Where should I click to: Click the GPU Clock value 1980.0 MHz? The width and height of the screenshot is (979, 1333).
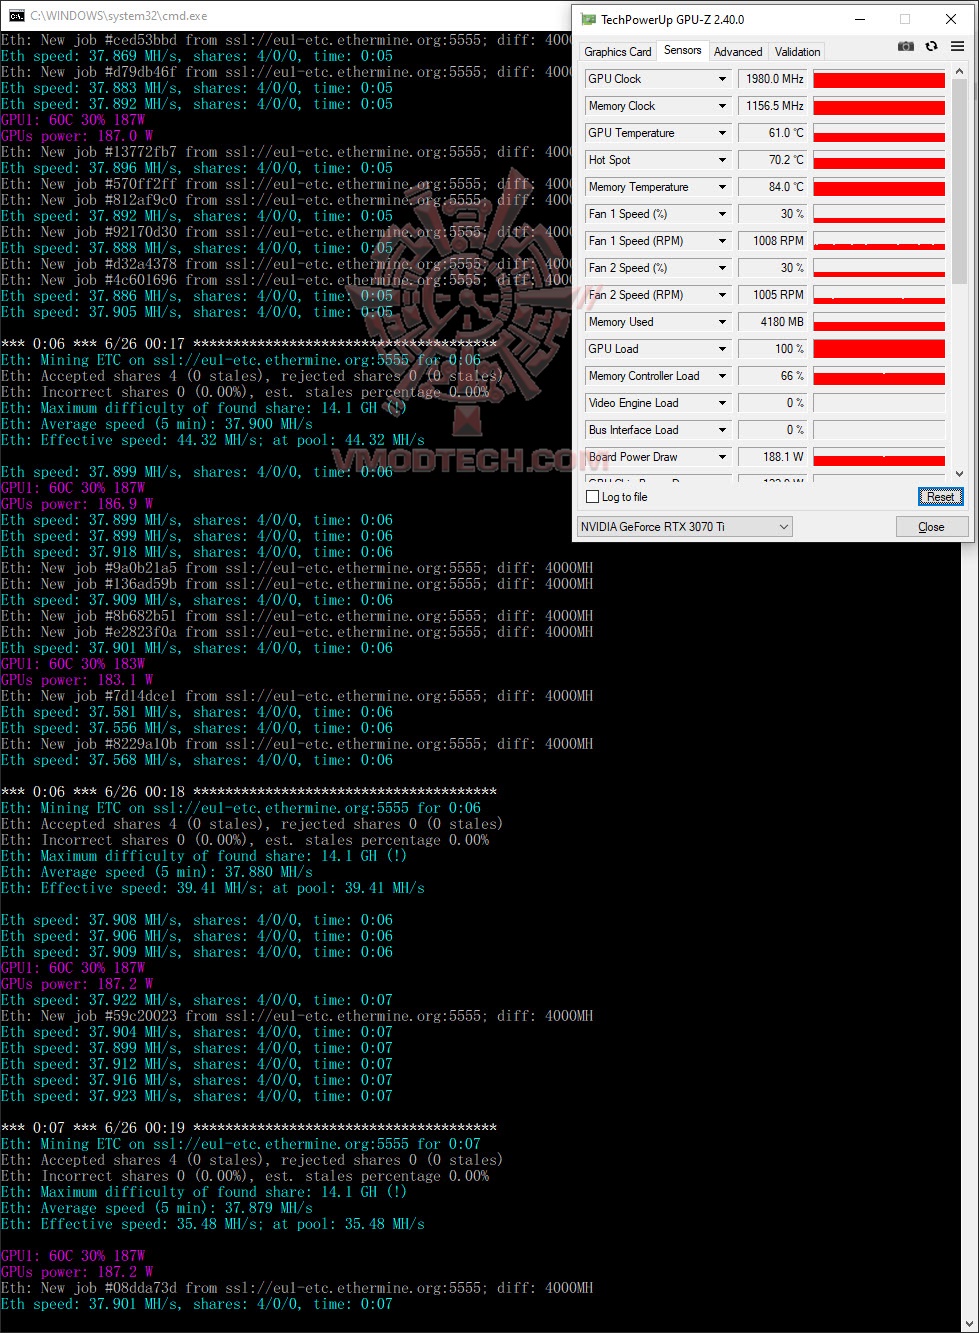coord(774,79)
